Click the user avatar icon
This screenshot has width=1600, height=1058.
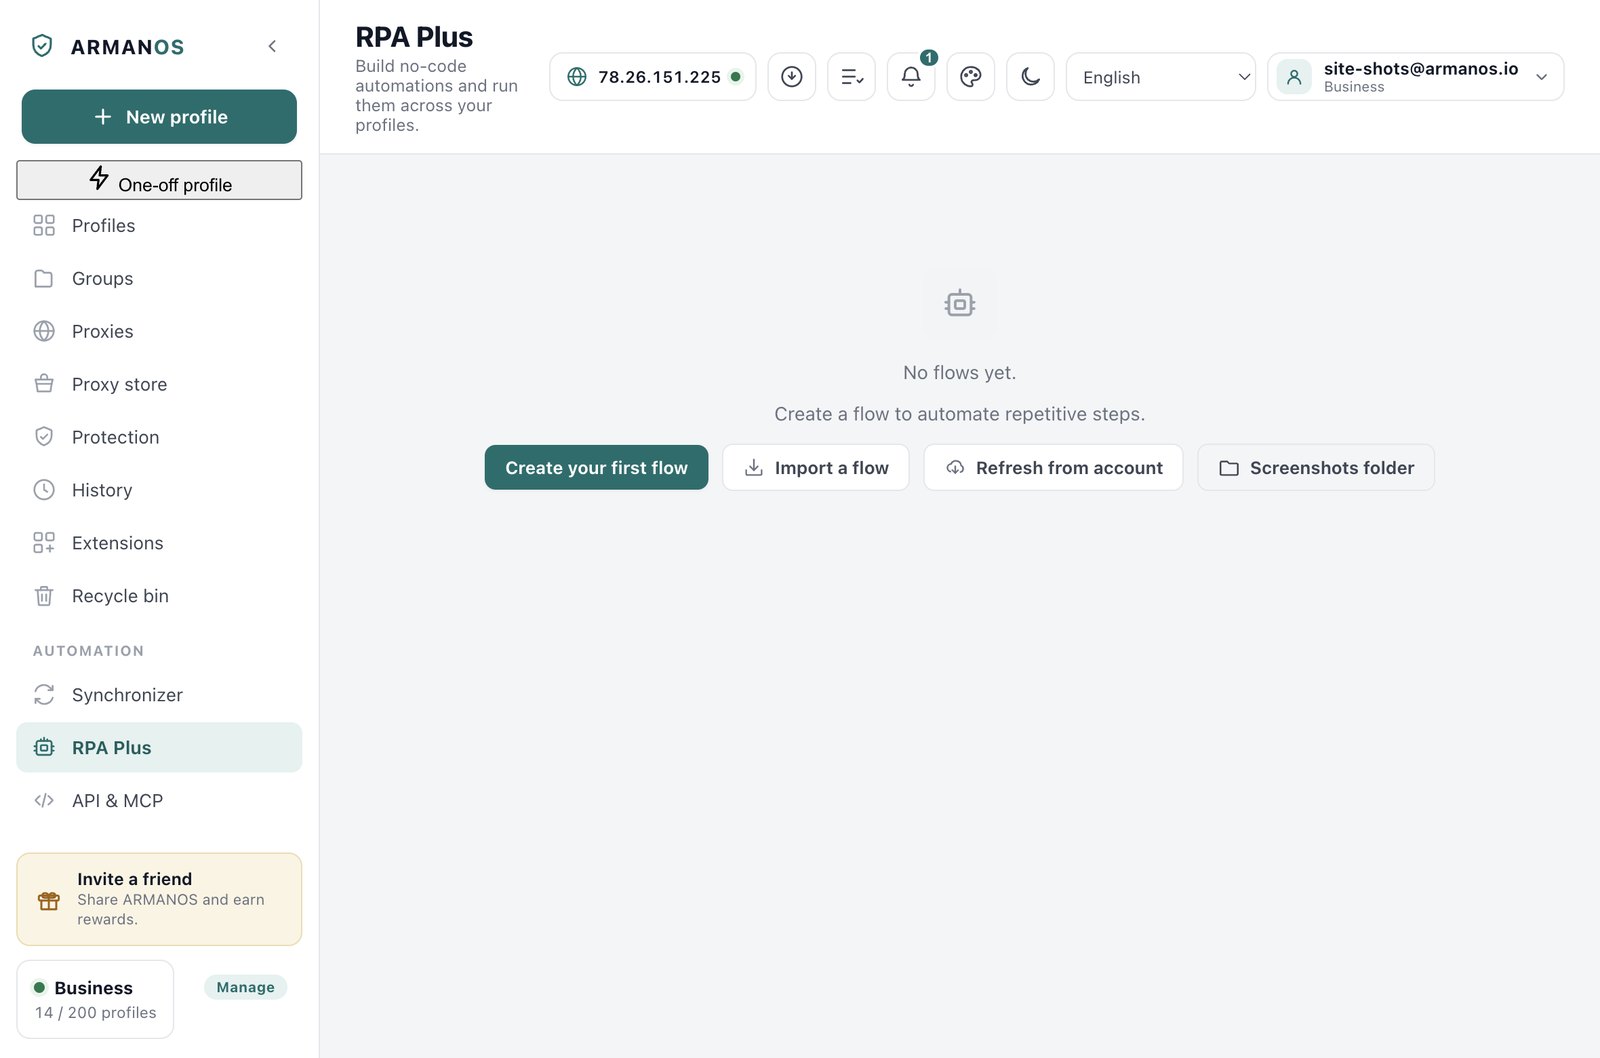coord(1294,77)
